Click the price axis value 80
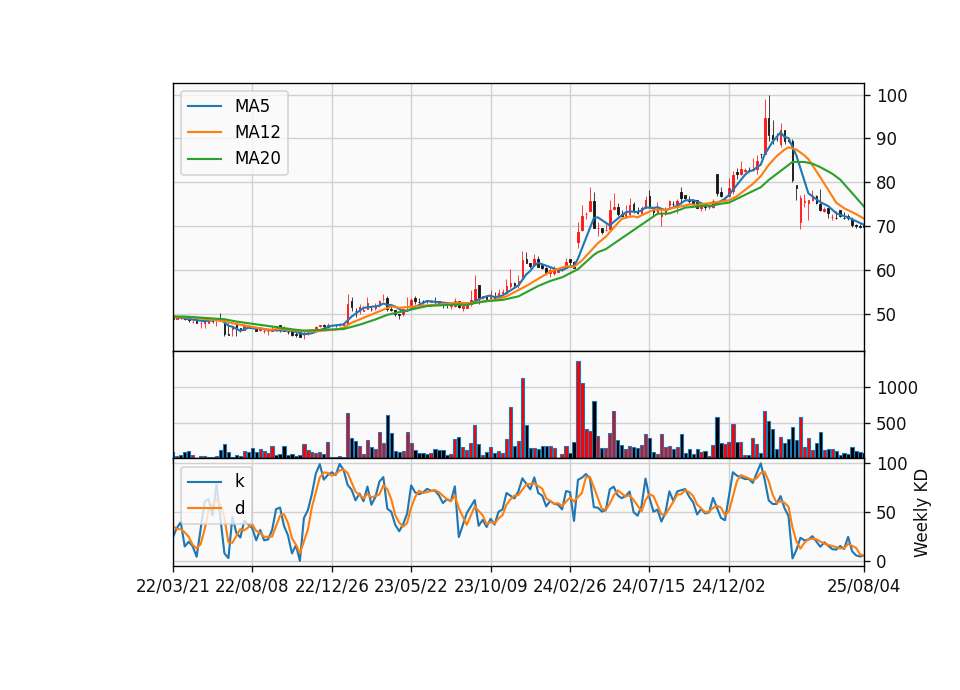Image resolution: width=960 pixels, height=690 pixels. pyautogui.click(x=887, y=183)
